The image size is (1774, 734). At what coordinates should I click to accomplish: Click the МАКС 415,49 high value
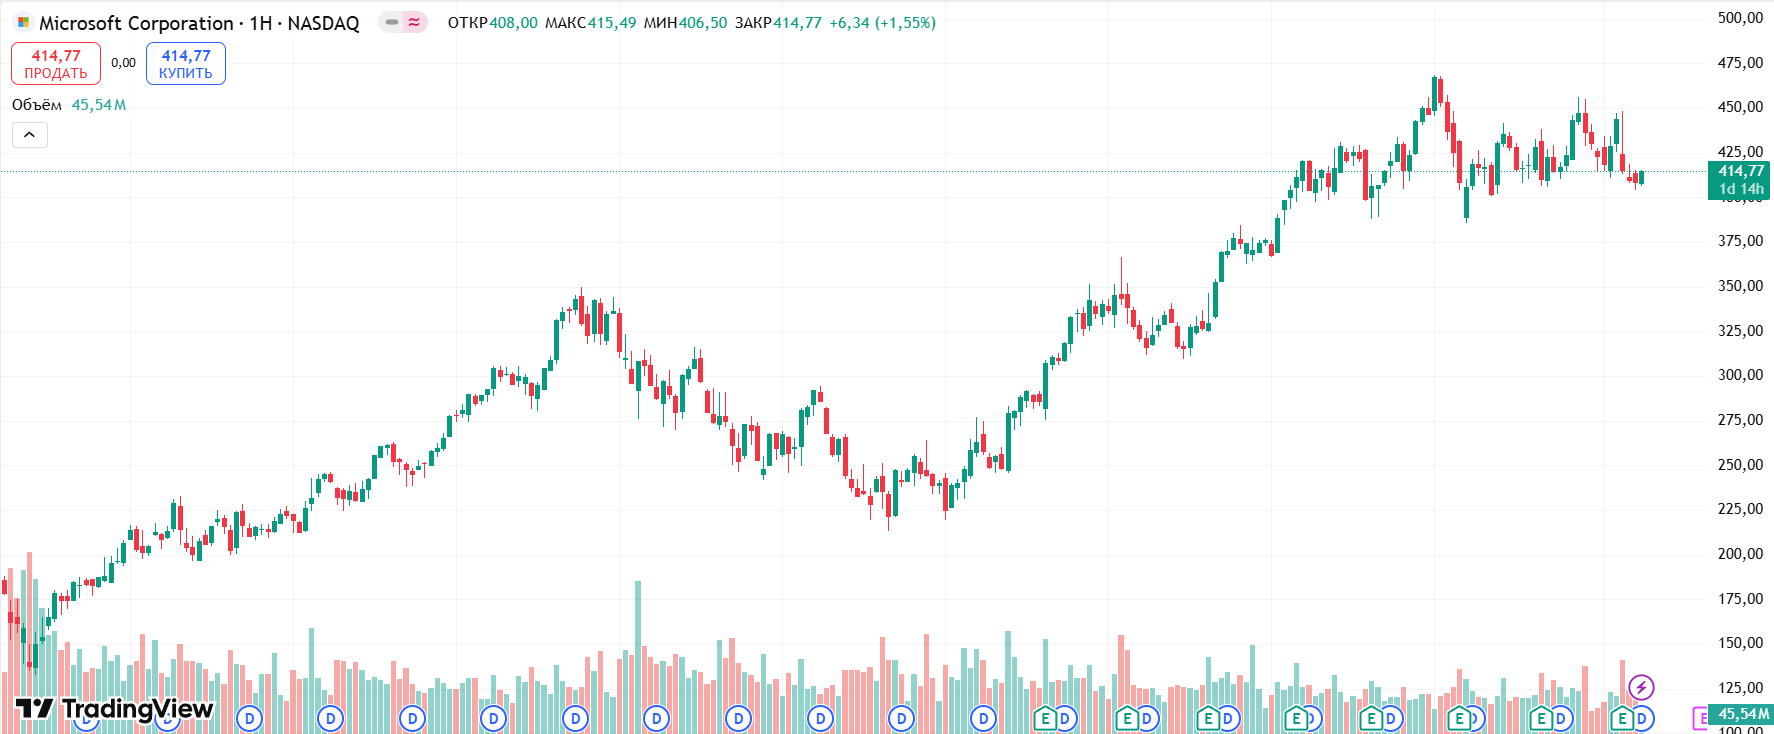click(590, 22)
